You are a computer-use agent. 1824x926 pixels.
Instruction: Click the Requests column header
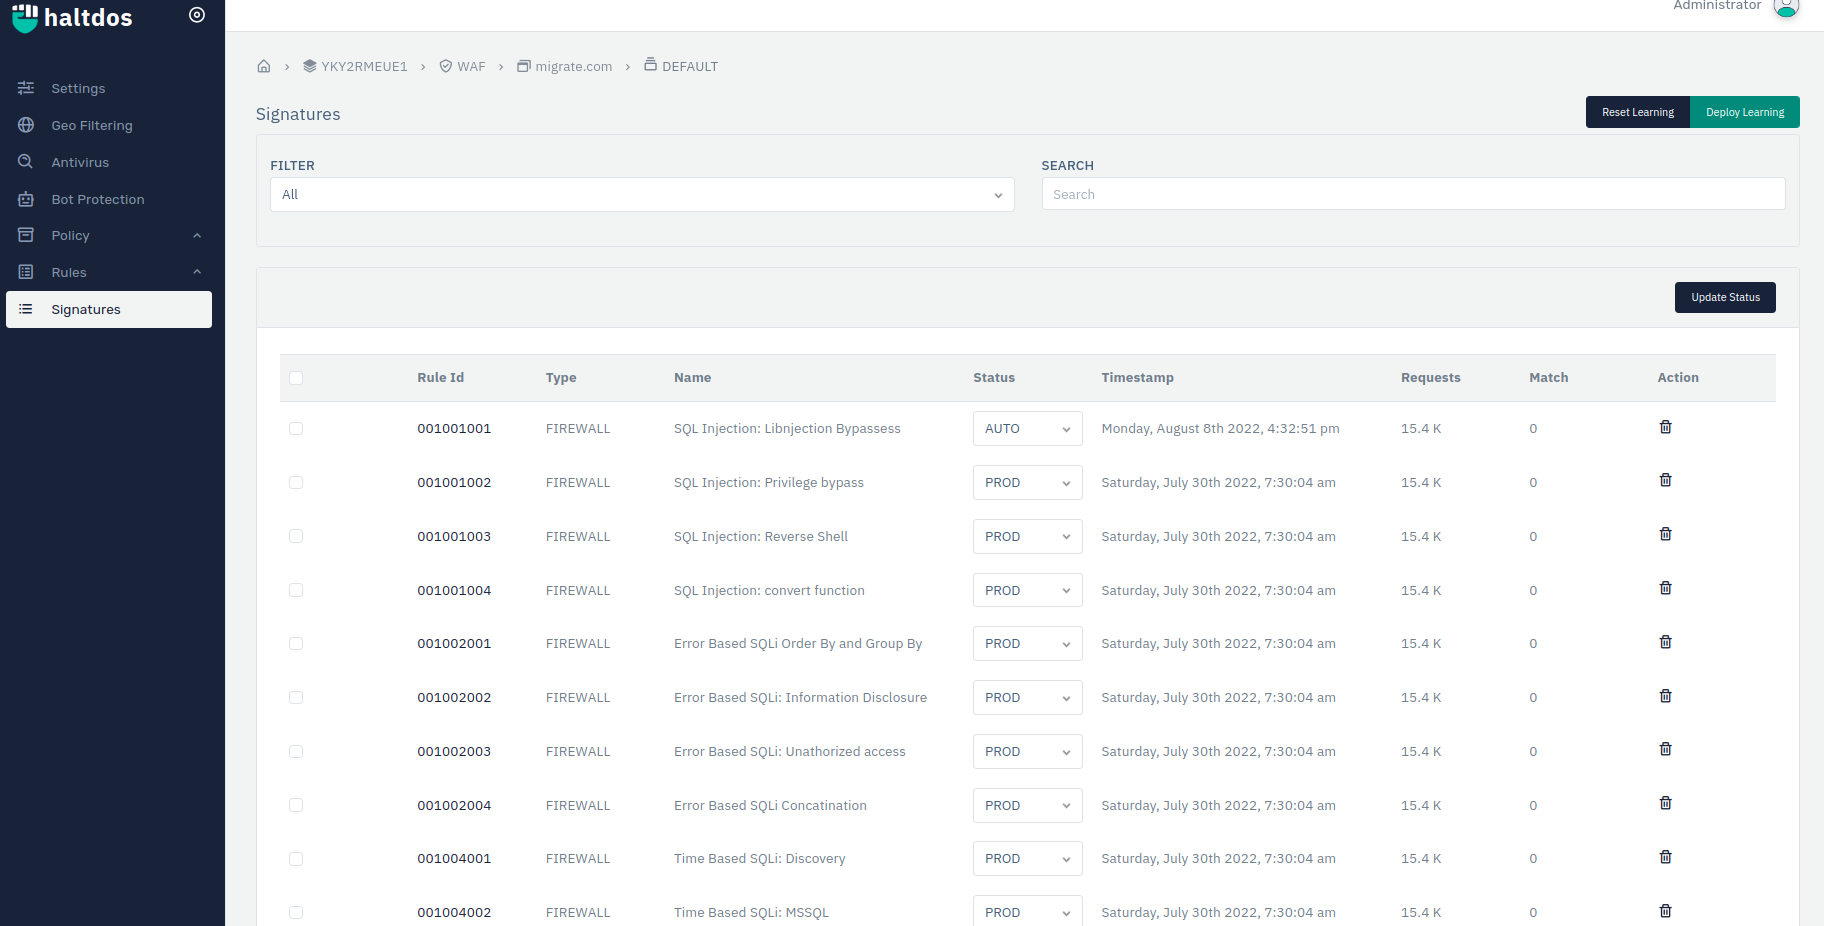1430,377
